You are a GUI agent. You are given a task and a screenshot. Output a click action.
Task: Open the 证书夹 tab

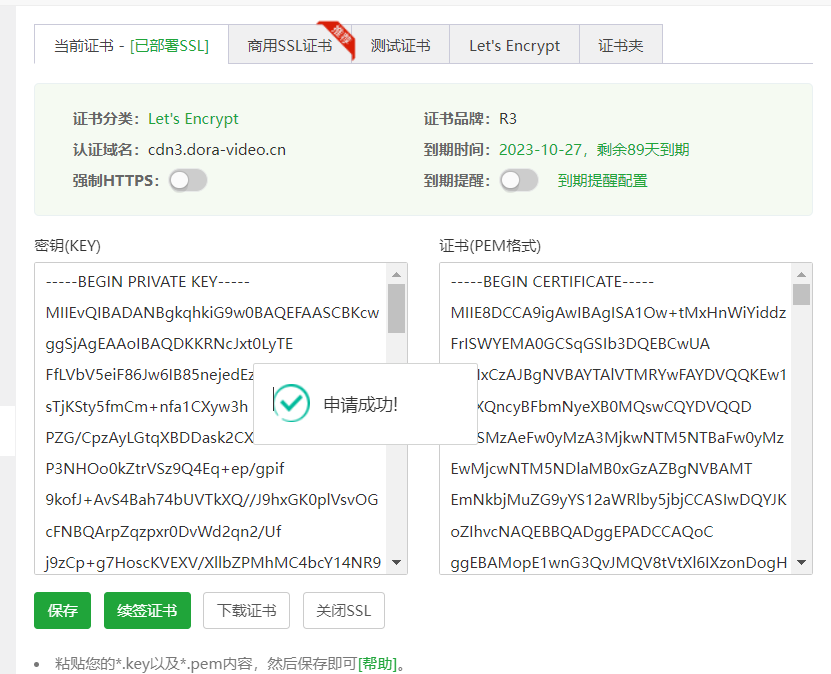pyautogui.click(x=620, y=45)
